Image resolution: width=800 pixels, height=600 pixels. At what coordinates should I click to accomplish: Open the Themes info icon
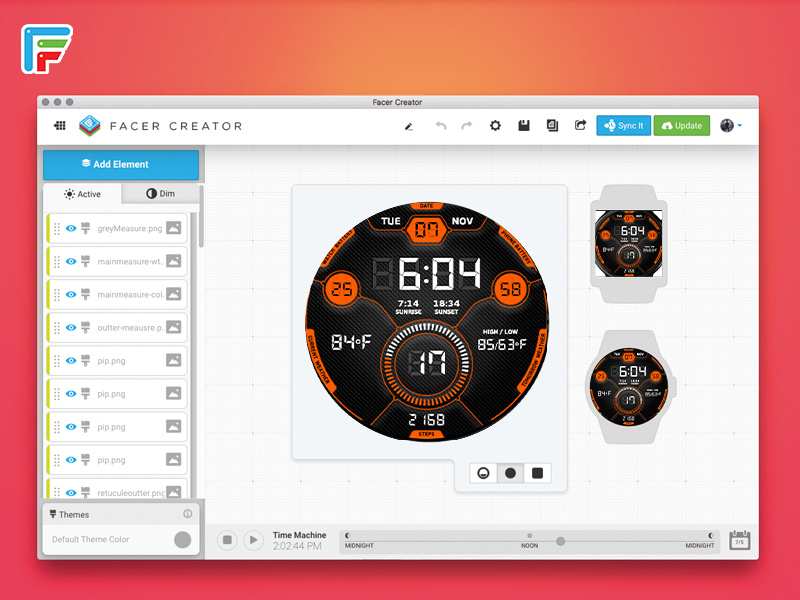point(188,514)
